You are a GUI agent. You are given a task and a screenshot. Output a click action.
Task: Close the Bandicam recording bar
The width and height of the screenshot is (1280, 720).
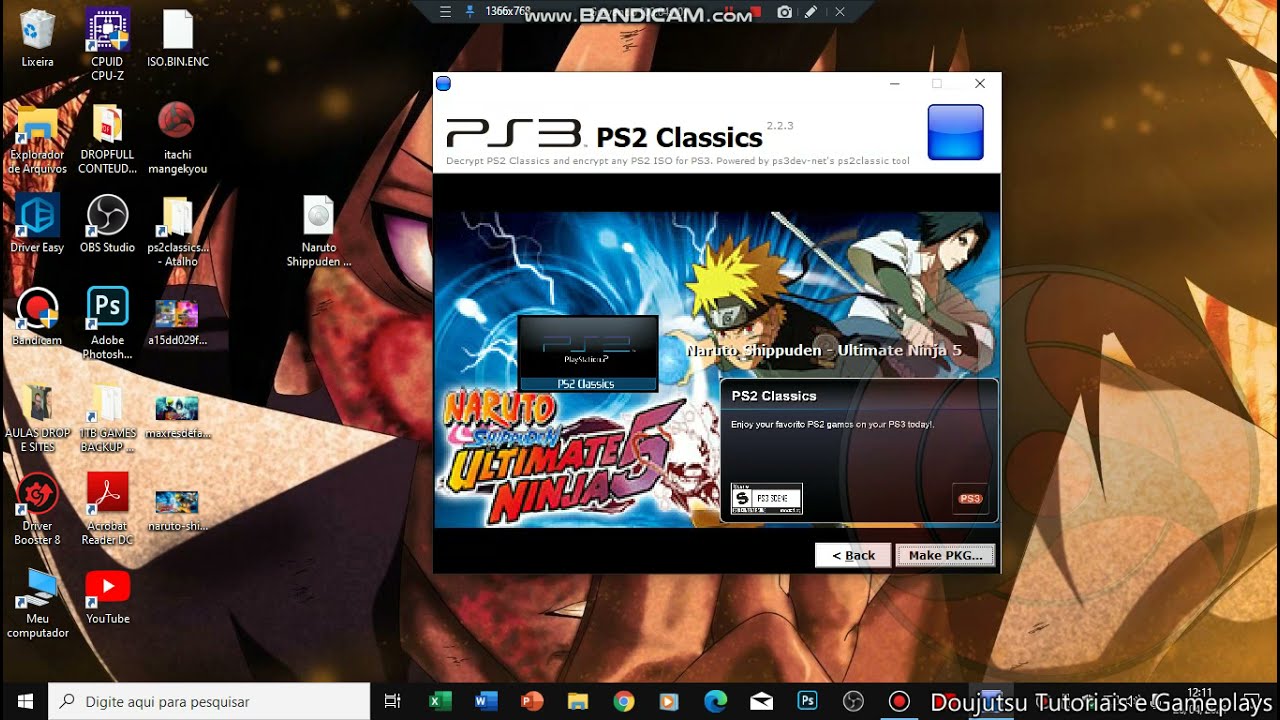pyautogui.click(x=840, y=12)
